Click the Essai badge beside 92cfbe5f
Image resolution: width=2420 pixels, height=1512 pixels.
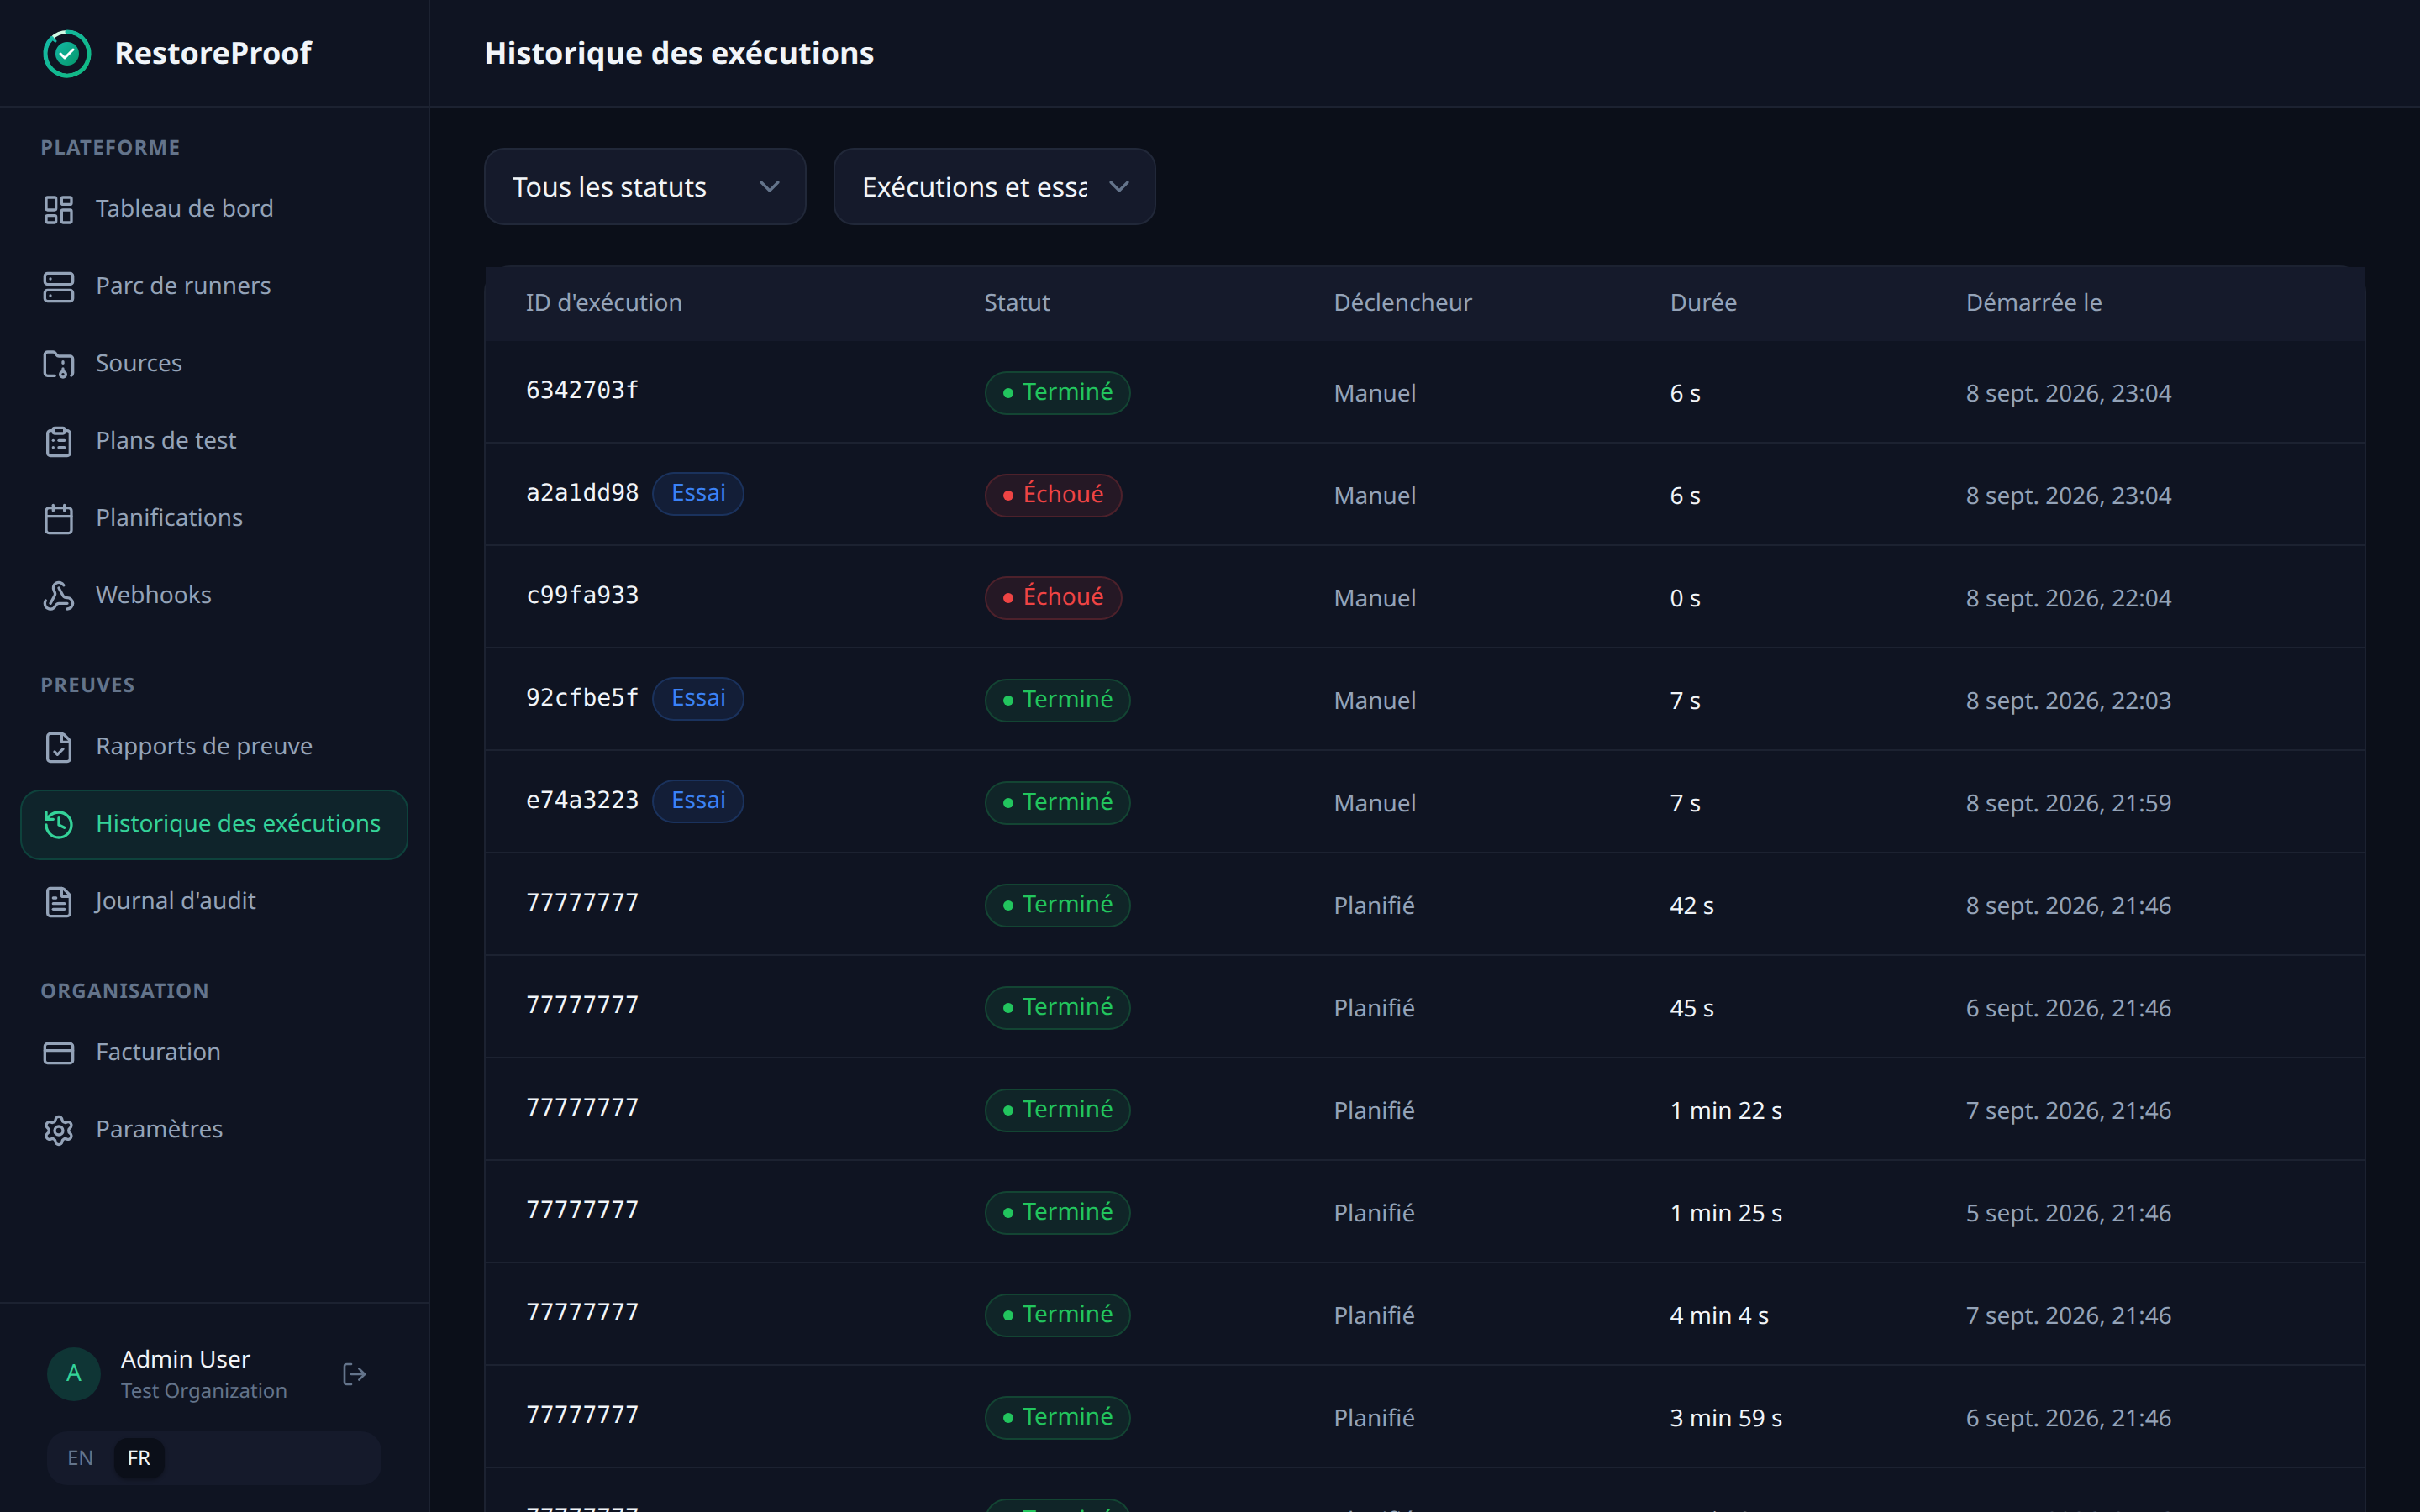point(698,698)
